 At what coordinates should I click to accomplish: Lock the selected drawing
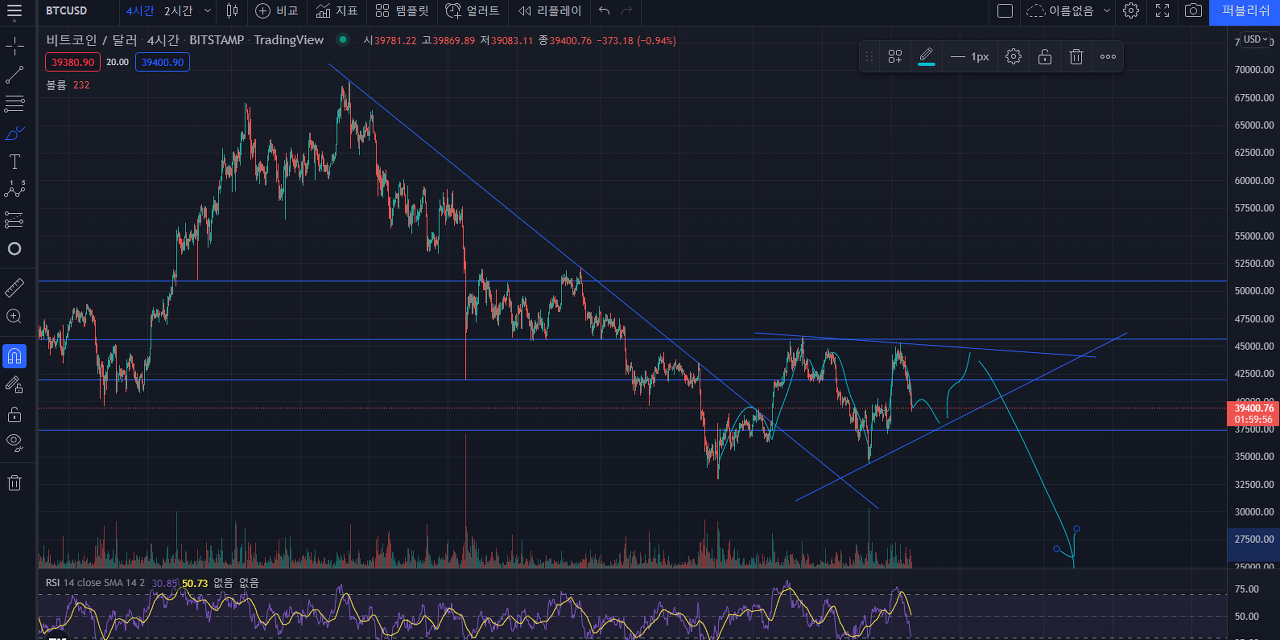tap(1044, 57)
